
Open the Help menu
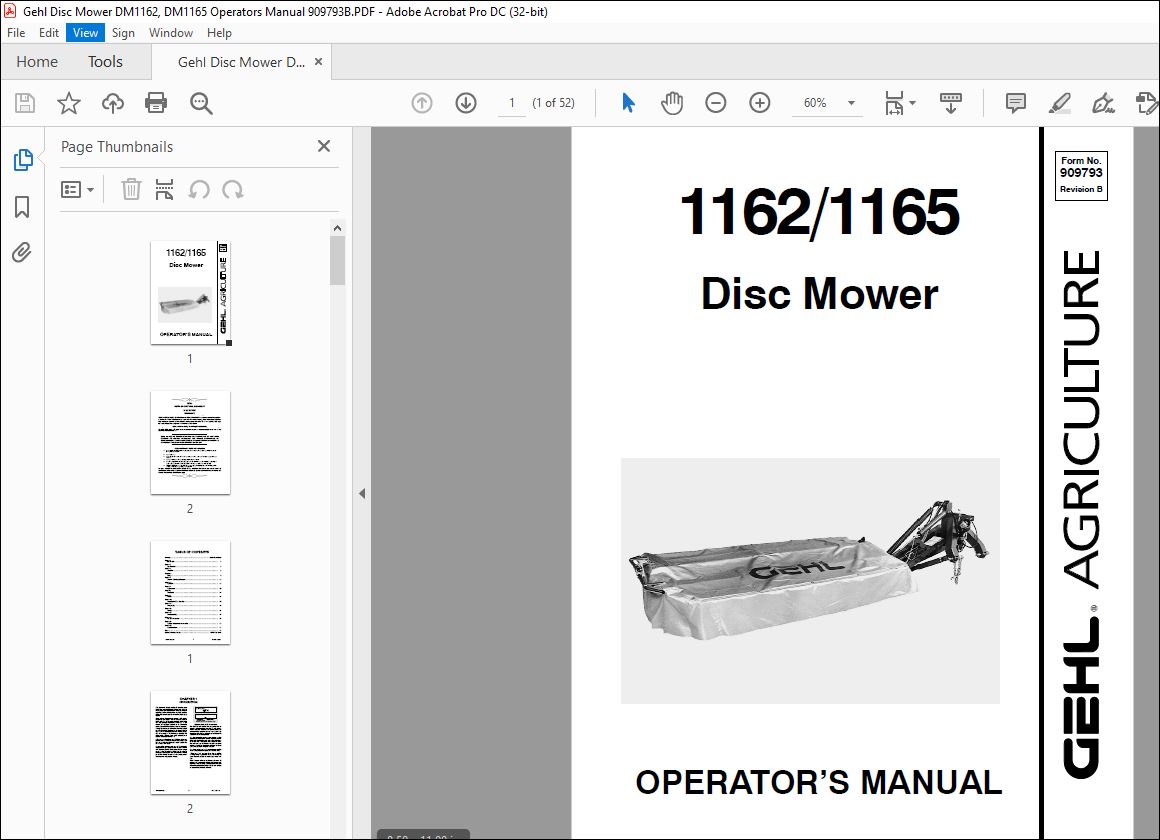pos(219,33)
